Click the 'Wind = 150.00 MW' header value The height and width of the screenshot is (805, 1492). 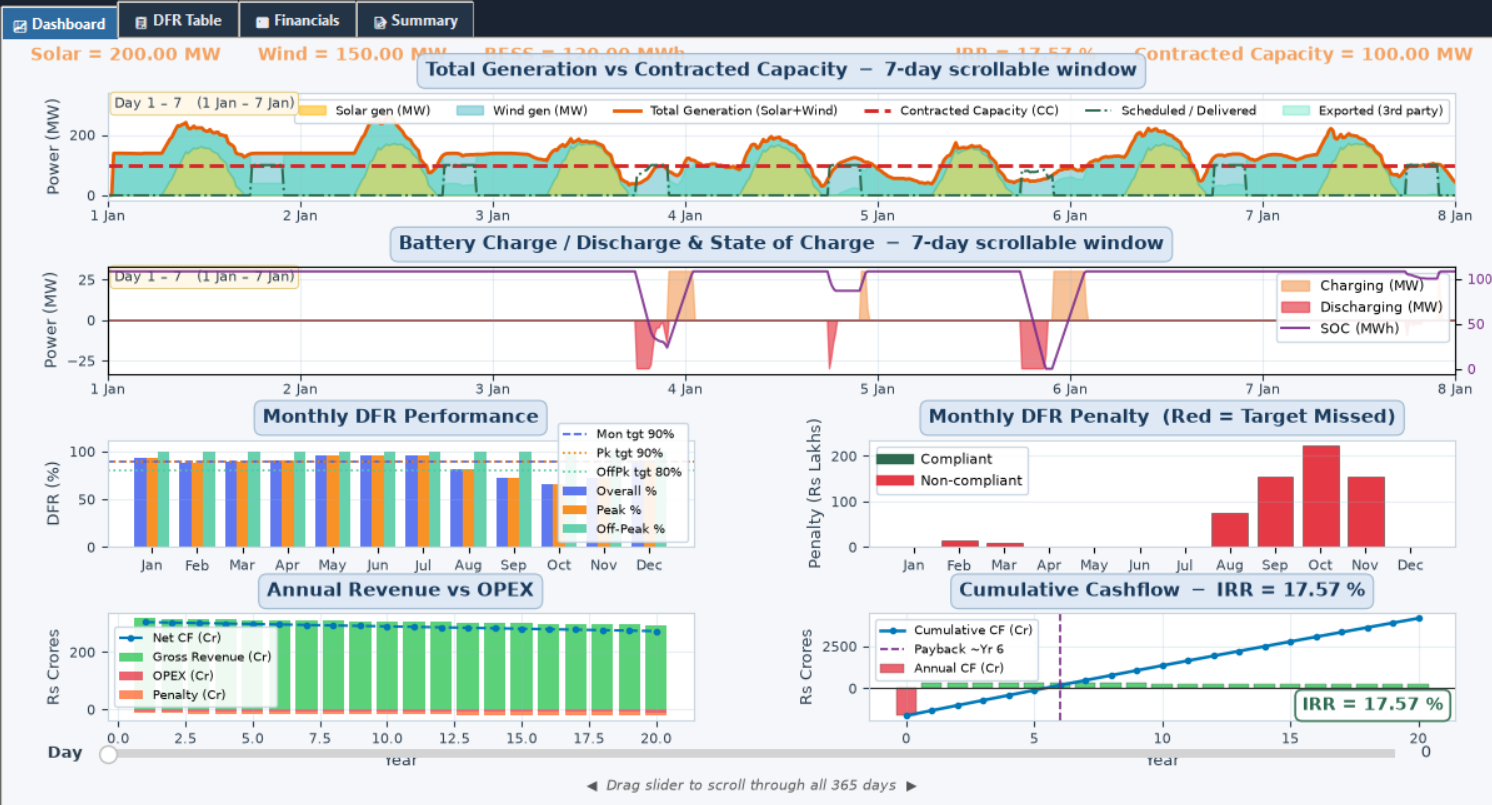pos(353,54)
